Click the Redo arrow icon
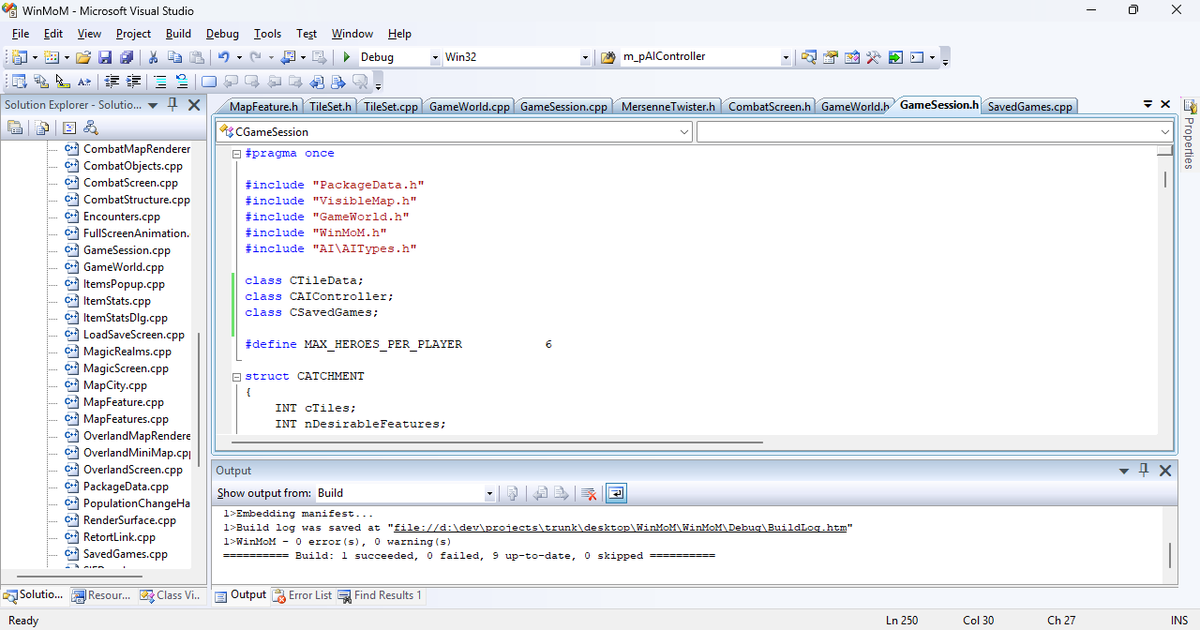 [256, 58]
